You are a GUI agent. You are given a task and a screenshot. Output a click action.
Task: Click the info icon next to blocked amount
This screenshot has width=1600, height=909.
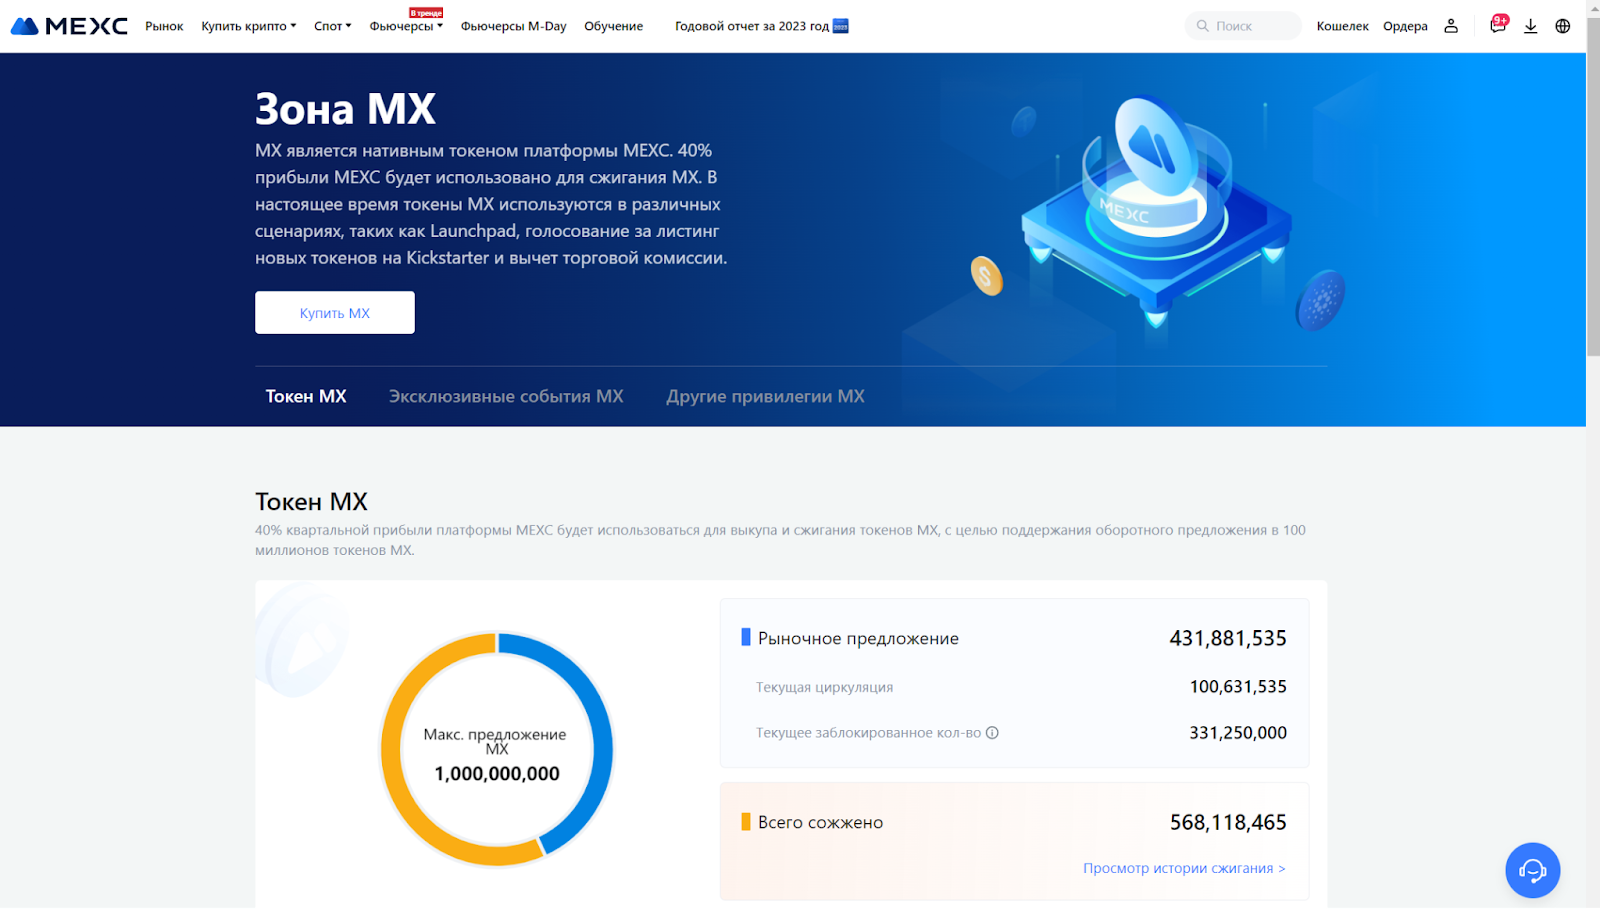coord(992,733)
